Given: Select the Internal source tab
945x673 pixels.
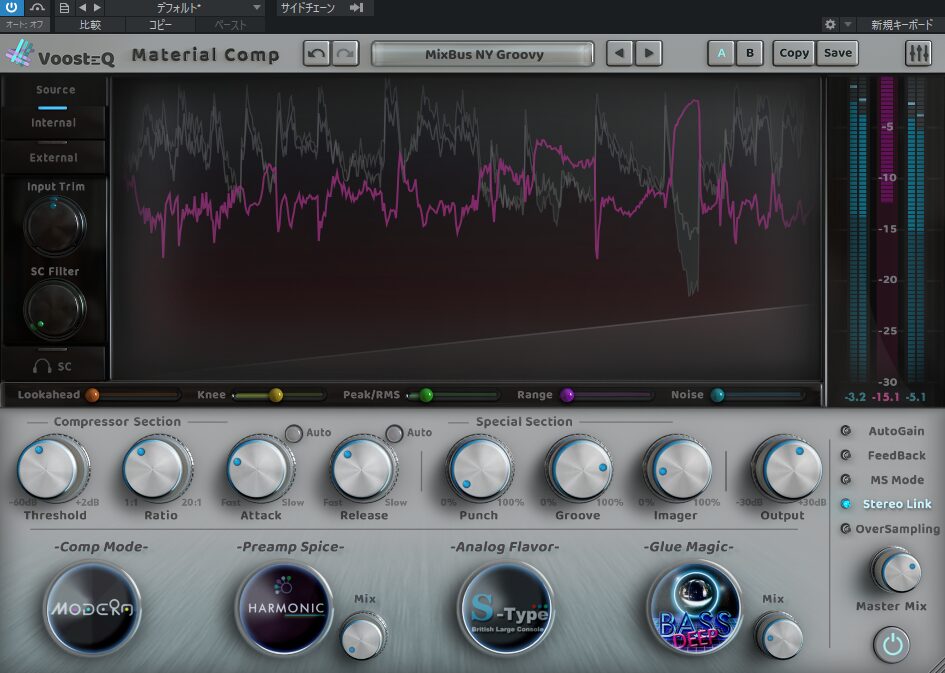Looking at the screenshot, I should coord(54,123).
